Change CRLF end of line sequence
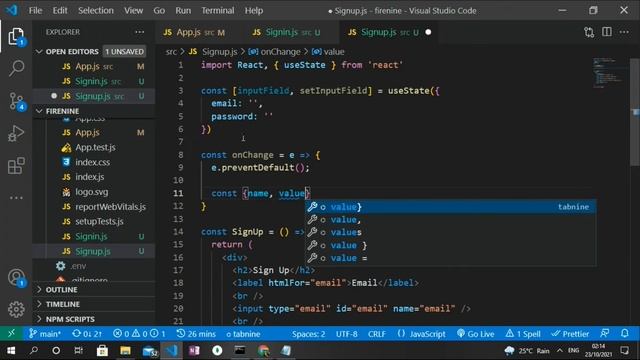This screenshot has height=360, width=640. 377,333
